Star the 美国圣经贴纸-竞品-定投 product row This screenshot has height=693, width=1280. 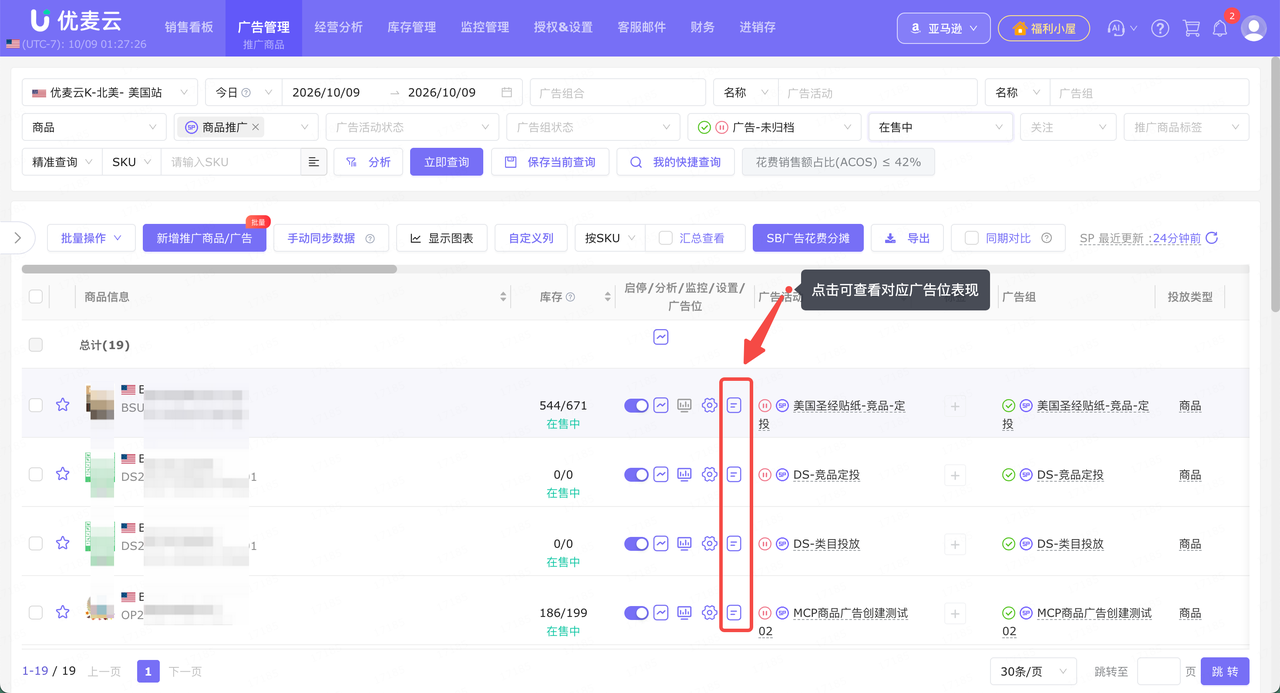coord(63,405)
